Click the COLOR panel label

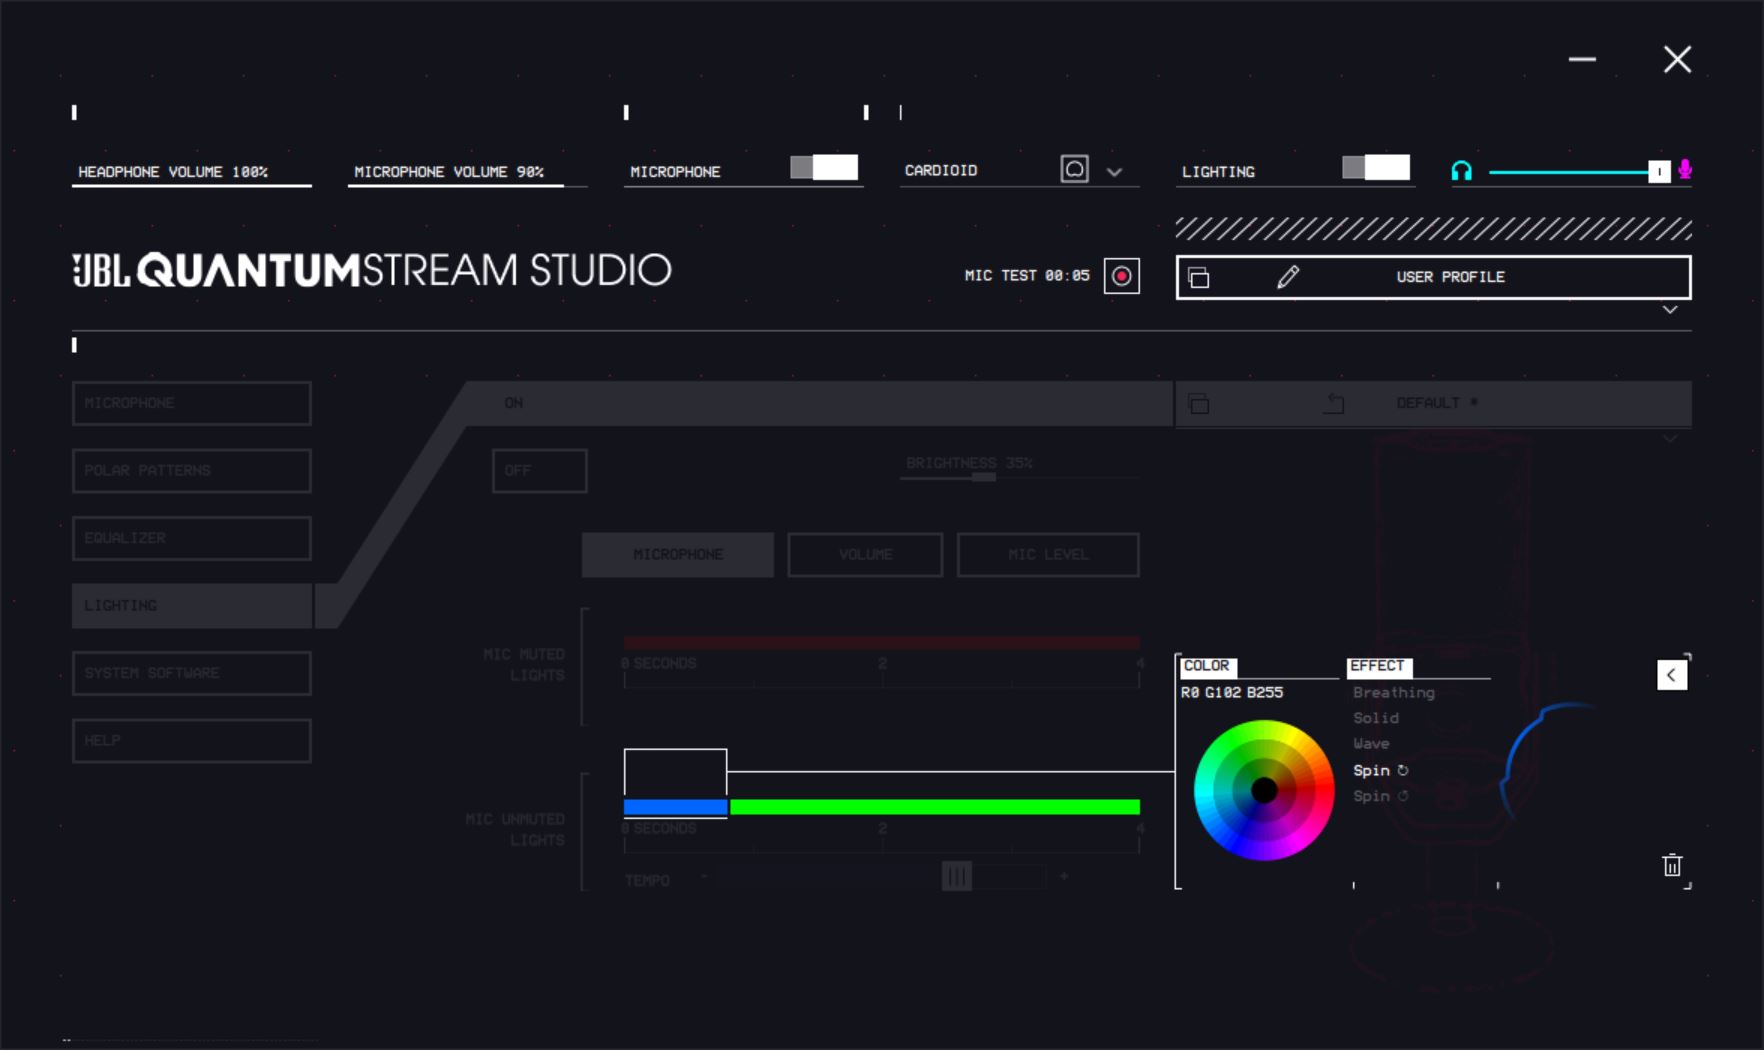pyautogui.click(x=1207, y=666)
